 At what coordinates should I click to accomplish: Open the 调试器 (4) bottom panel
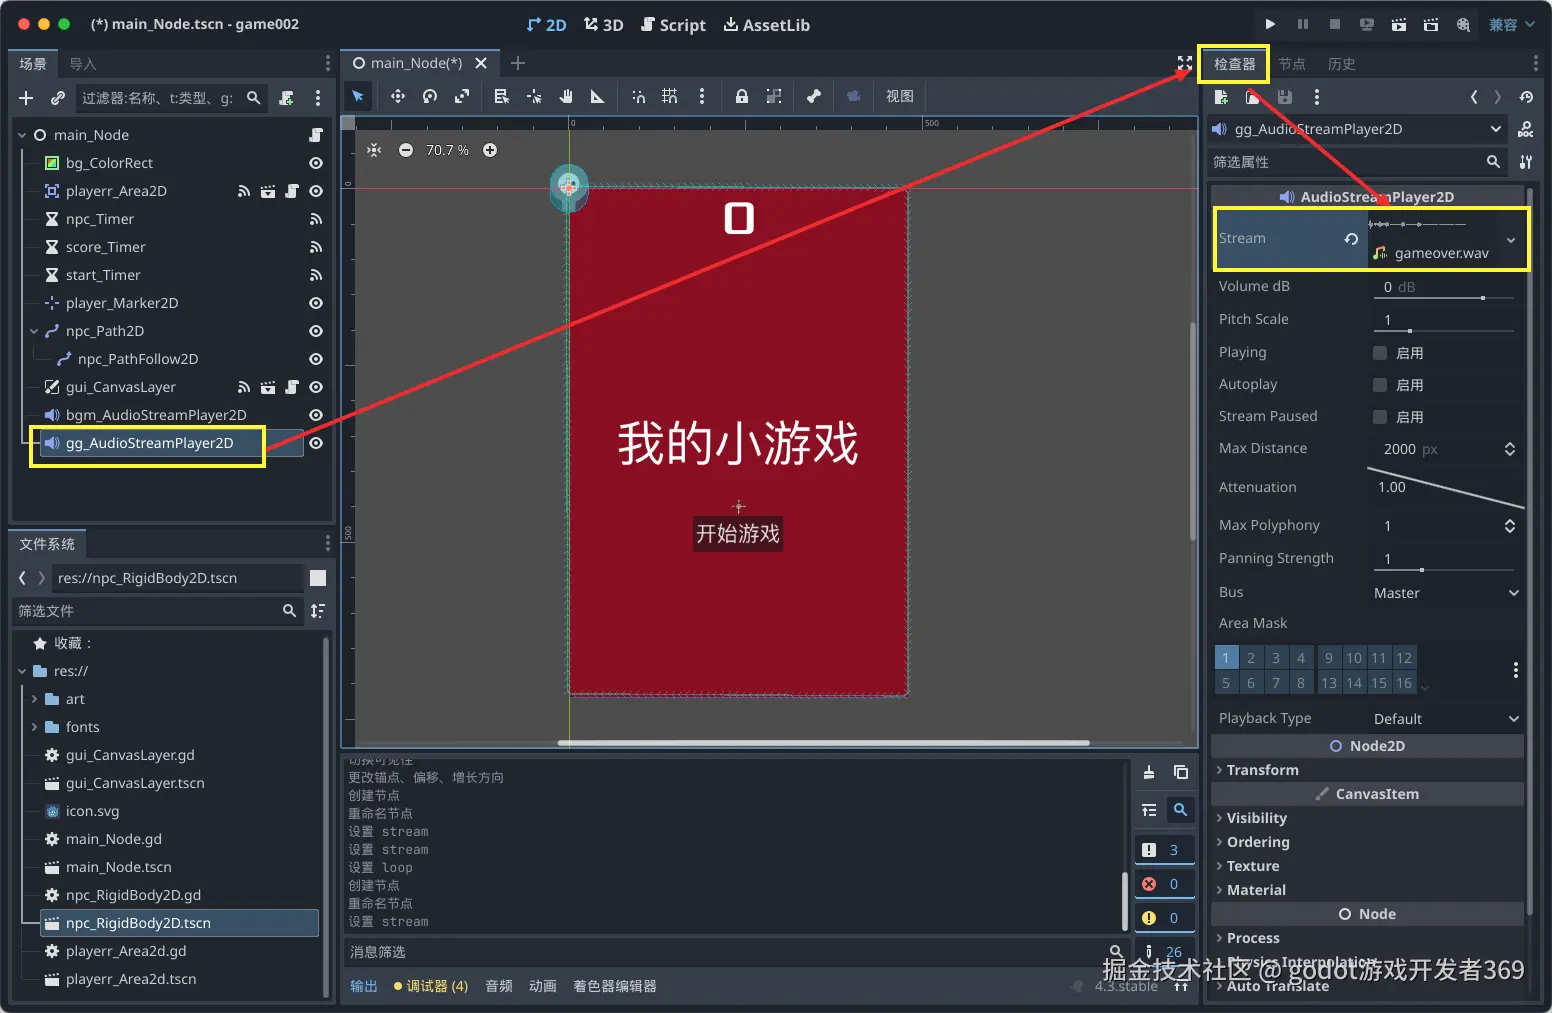[431, 986]
